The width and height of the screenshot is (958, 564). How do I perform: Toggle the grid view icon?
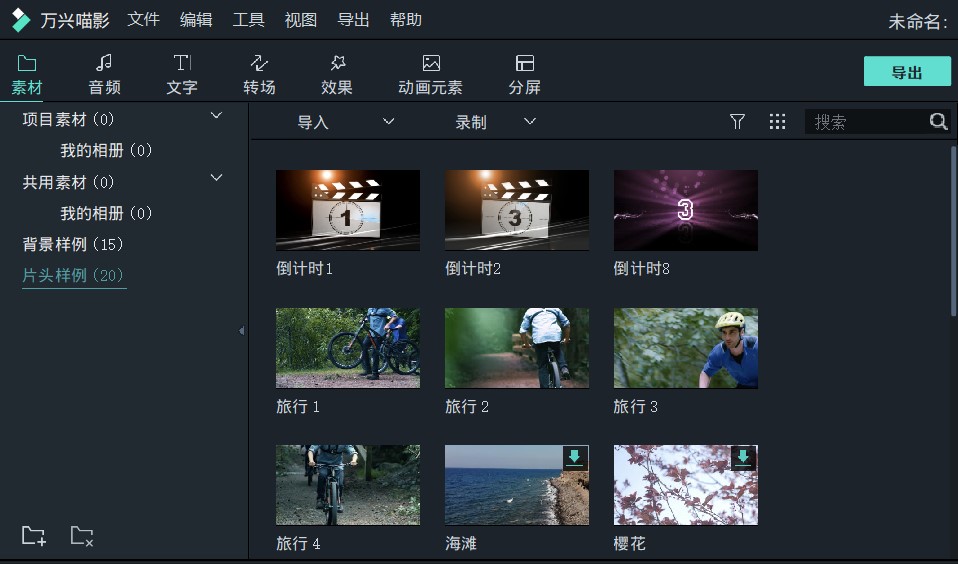(x=777, y=122)
